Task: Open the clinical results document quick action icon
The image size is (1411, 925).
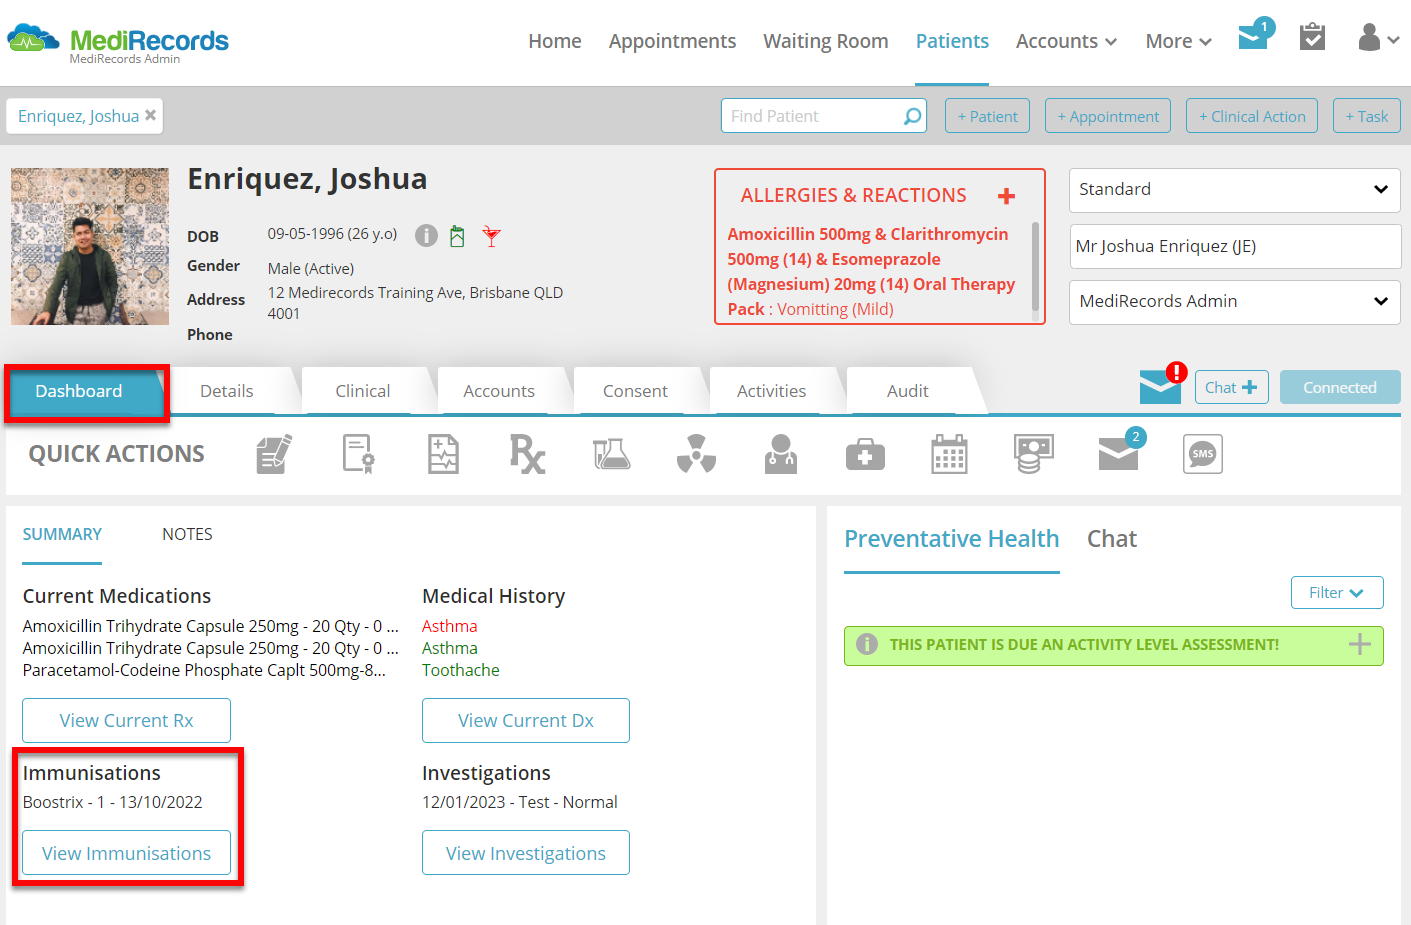Action: [x=443, y=454]
